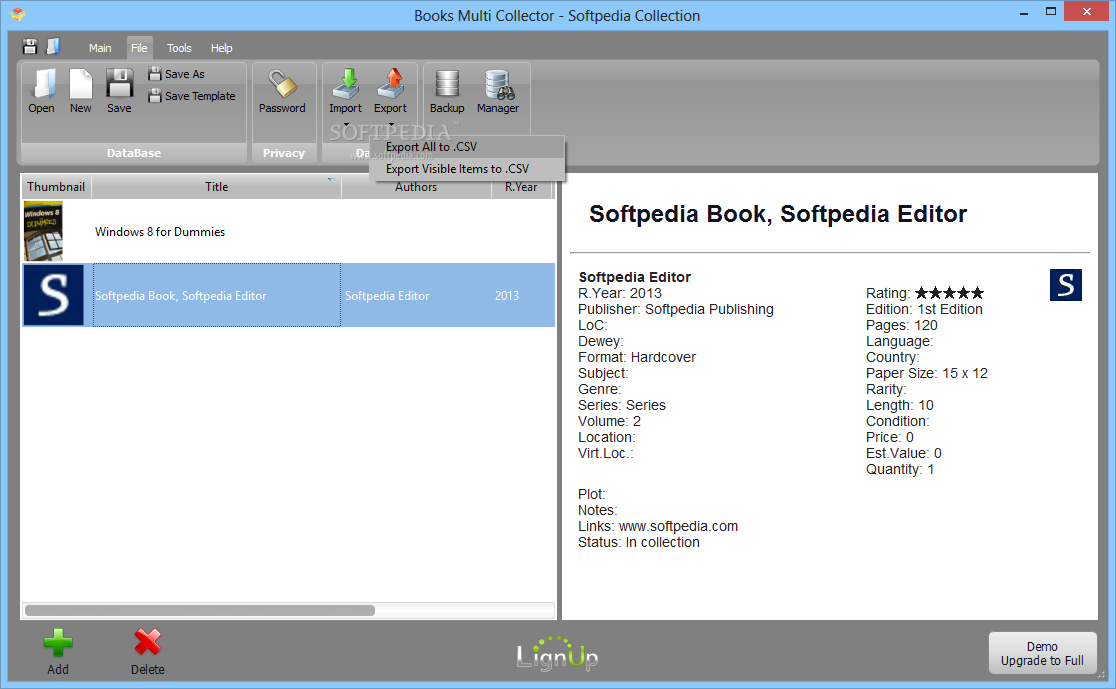Click the S cover image in details pane
1116x689 pixels.
click(x=1065, y=285)
